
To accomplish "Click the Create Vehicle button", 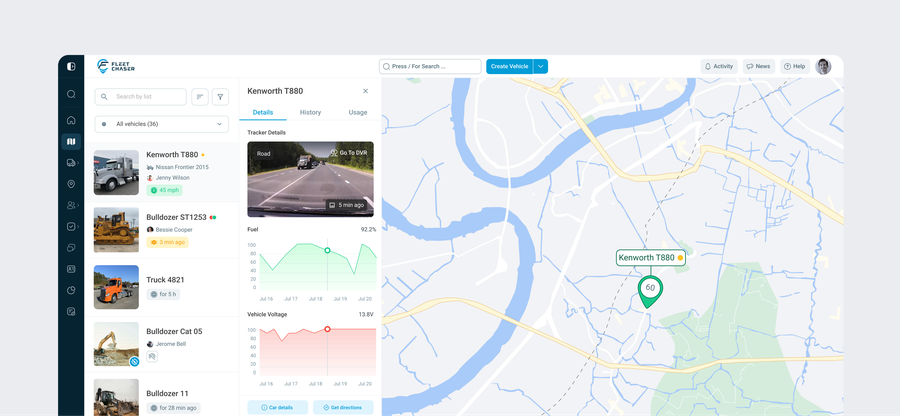I will [x=510, y=67].
